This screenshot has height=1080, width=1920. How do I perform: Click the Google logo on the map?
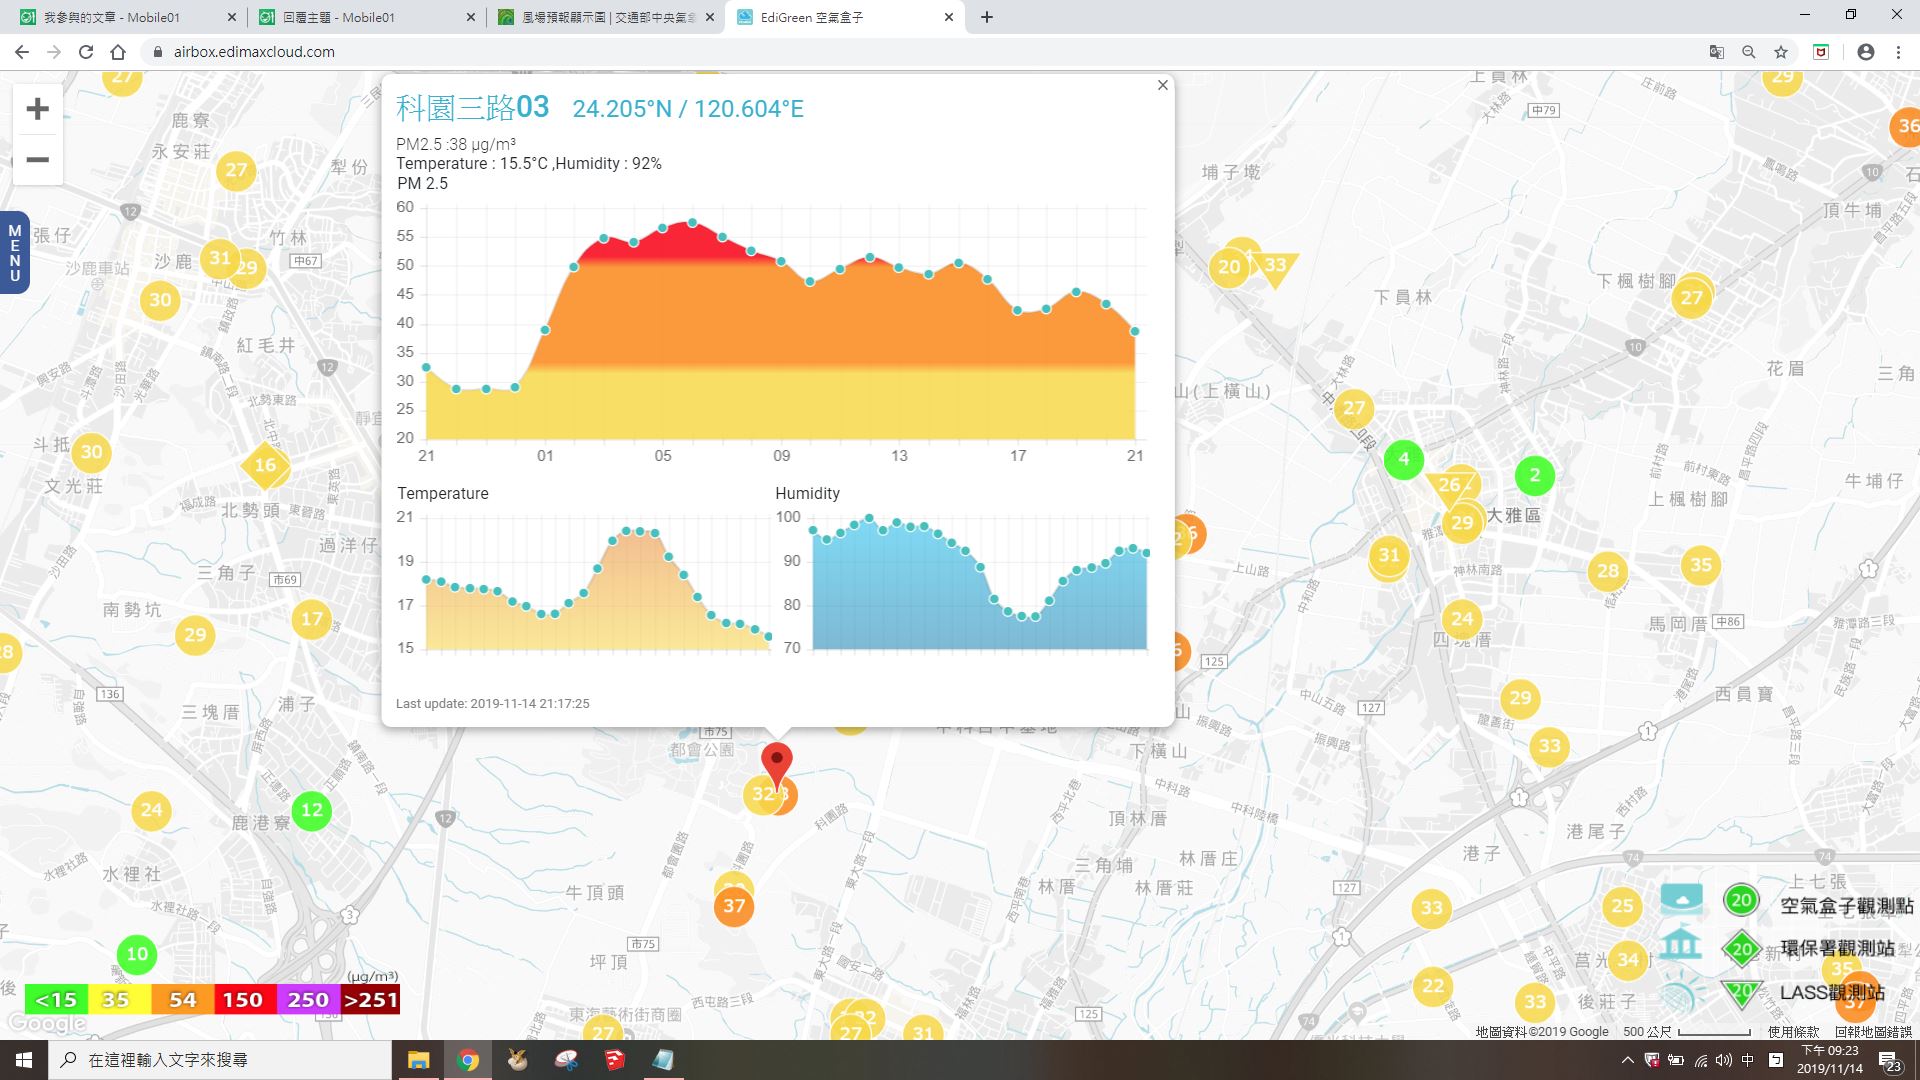[46, 1024]
